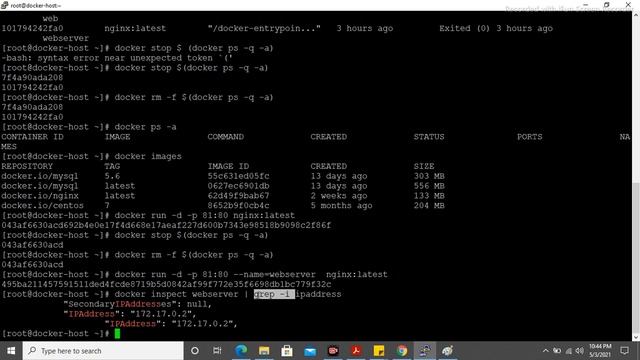Open the battery status tray icon
This screenshot has width=640, height=360.
click(557, 351)
